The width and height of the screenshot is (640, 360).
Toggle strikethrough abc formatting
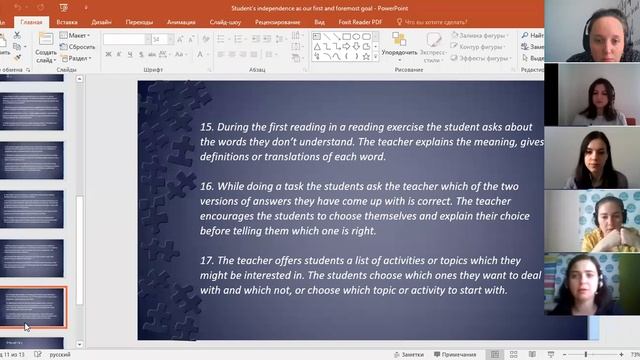coord(152,54)
